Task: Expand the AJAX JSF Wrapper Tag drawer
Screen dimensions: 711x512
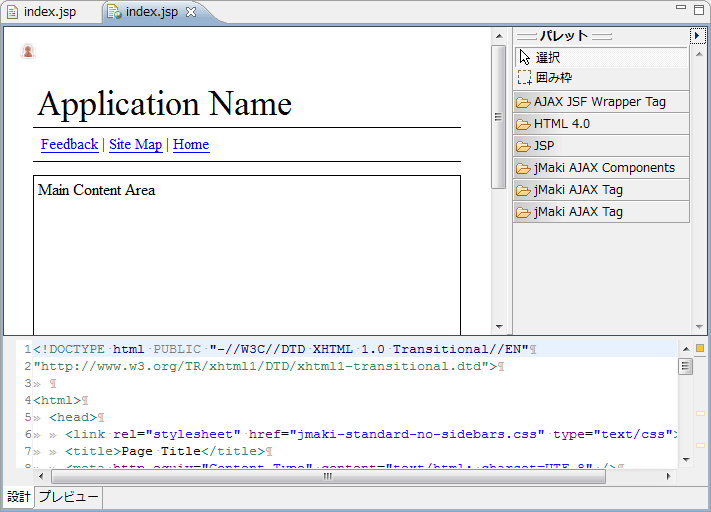Action: [601, 102]
